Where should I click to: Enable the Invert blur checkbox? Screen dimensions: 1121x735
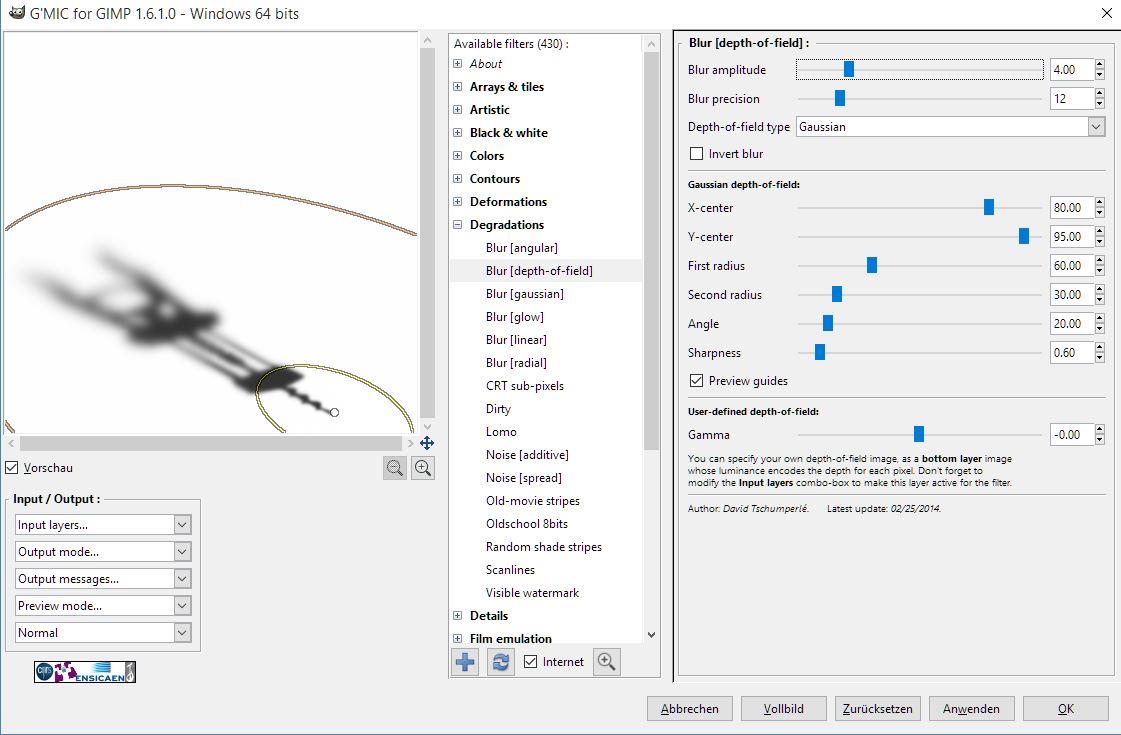click(x=697, y=154)
